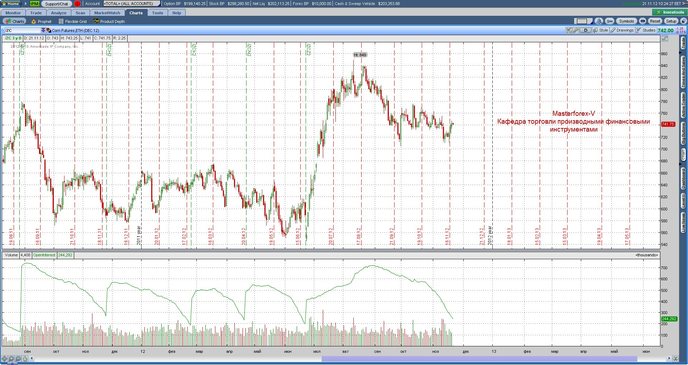This screenshot has width=688, height=365.
Task: Switch to the Analyze tab
Action: [59, 13]
